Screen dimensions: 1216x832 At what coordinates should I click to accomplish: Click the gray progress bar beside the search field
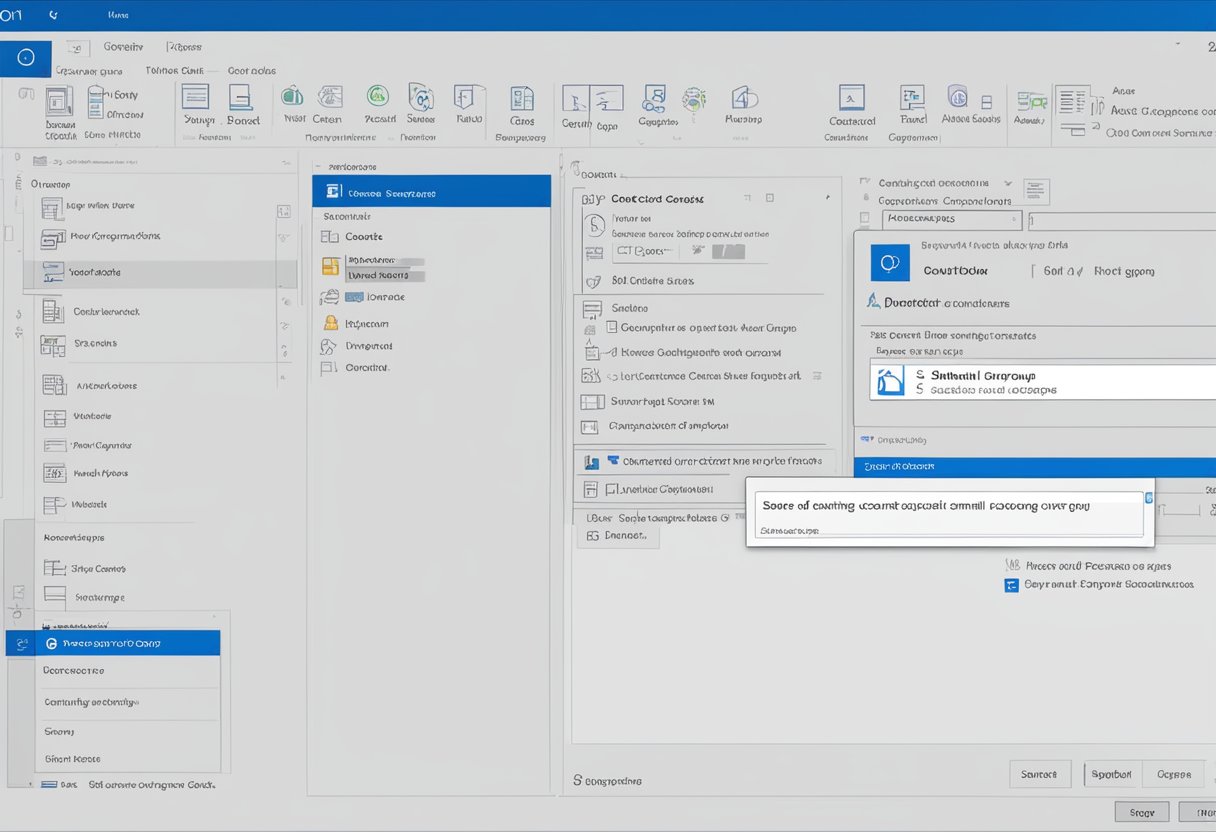click(727, 251)
